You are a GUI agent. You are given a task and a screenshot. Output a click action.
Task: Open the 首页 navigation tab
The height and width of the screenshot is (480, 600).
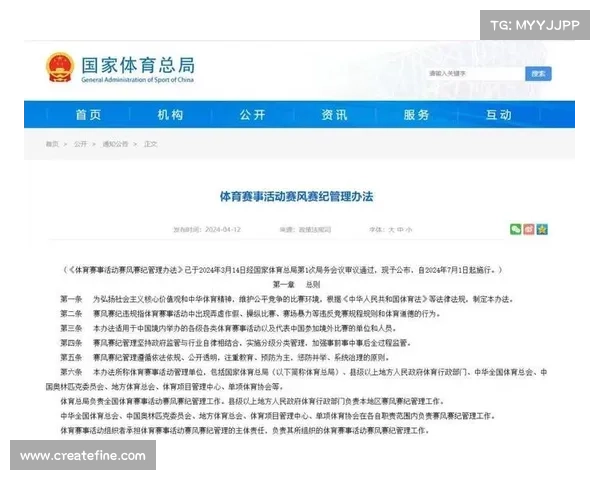[88, 115]
